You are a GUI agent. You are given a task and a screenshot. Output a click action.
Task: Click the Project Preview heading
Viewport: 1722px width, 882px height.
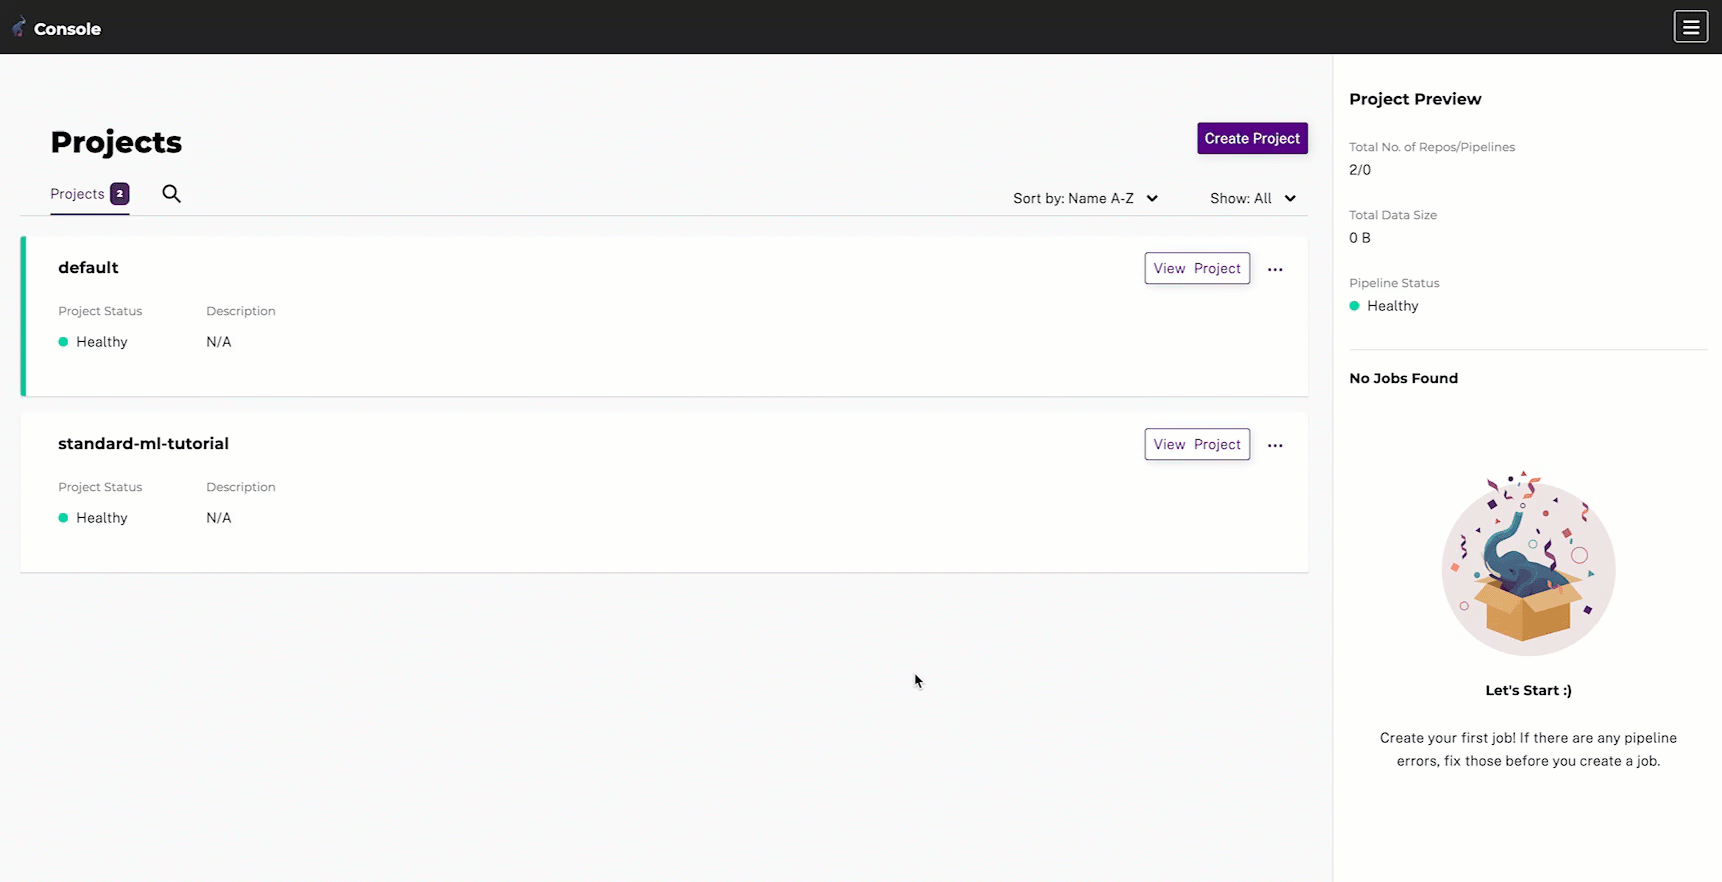1415,99
